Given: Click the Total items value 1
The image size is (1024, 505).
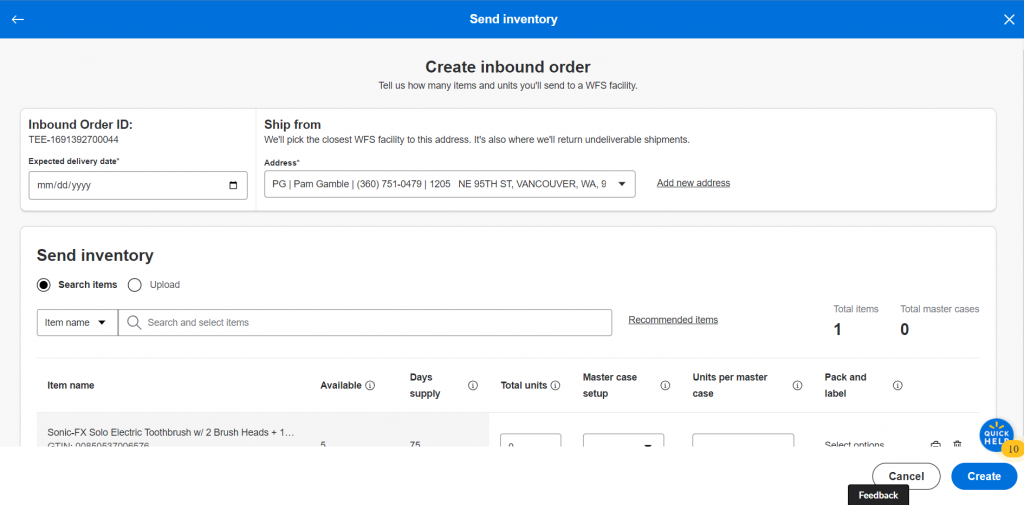Looking at the screenshot, I should tap(837, 330).
